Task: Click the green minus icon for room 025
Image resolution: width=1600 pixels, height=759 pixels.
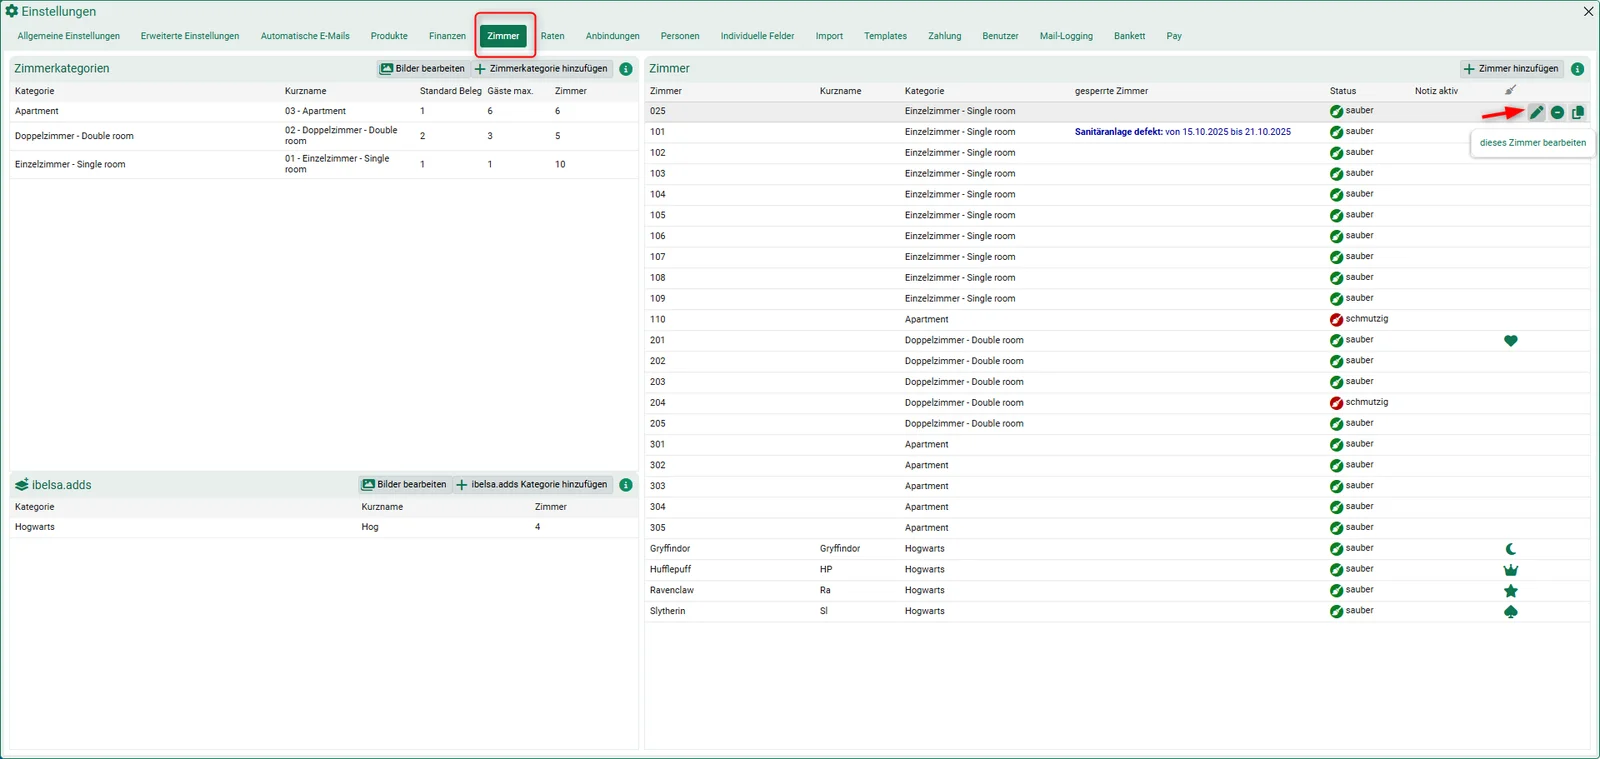Action: pyautogui.click(x=1557, y=112)
